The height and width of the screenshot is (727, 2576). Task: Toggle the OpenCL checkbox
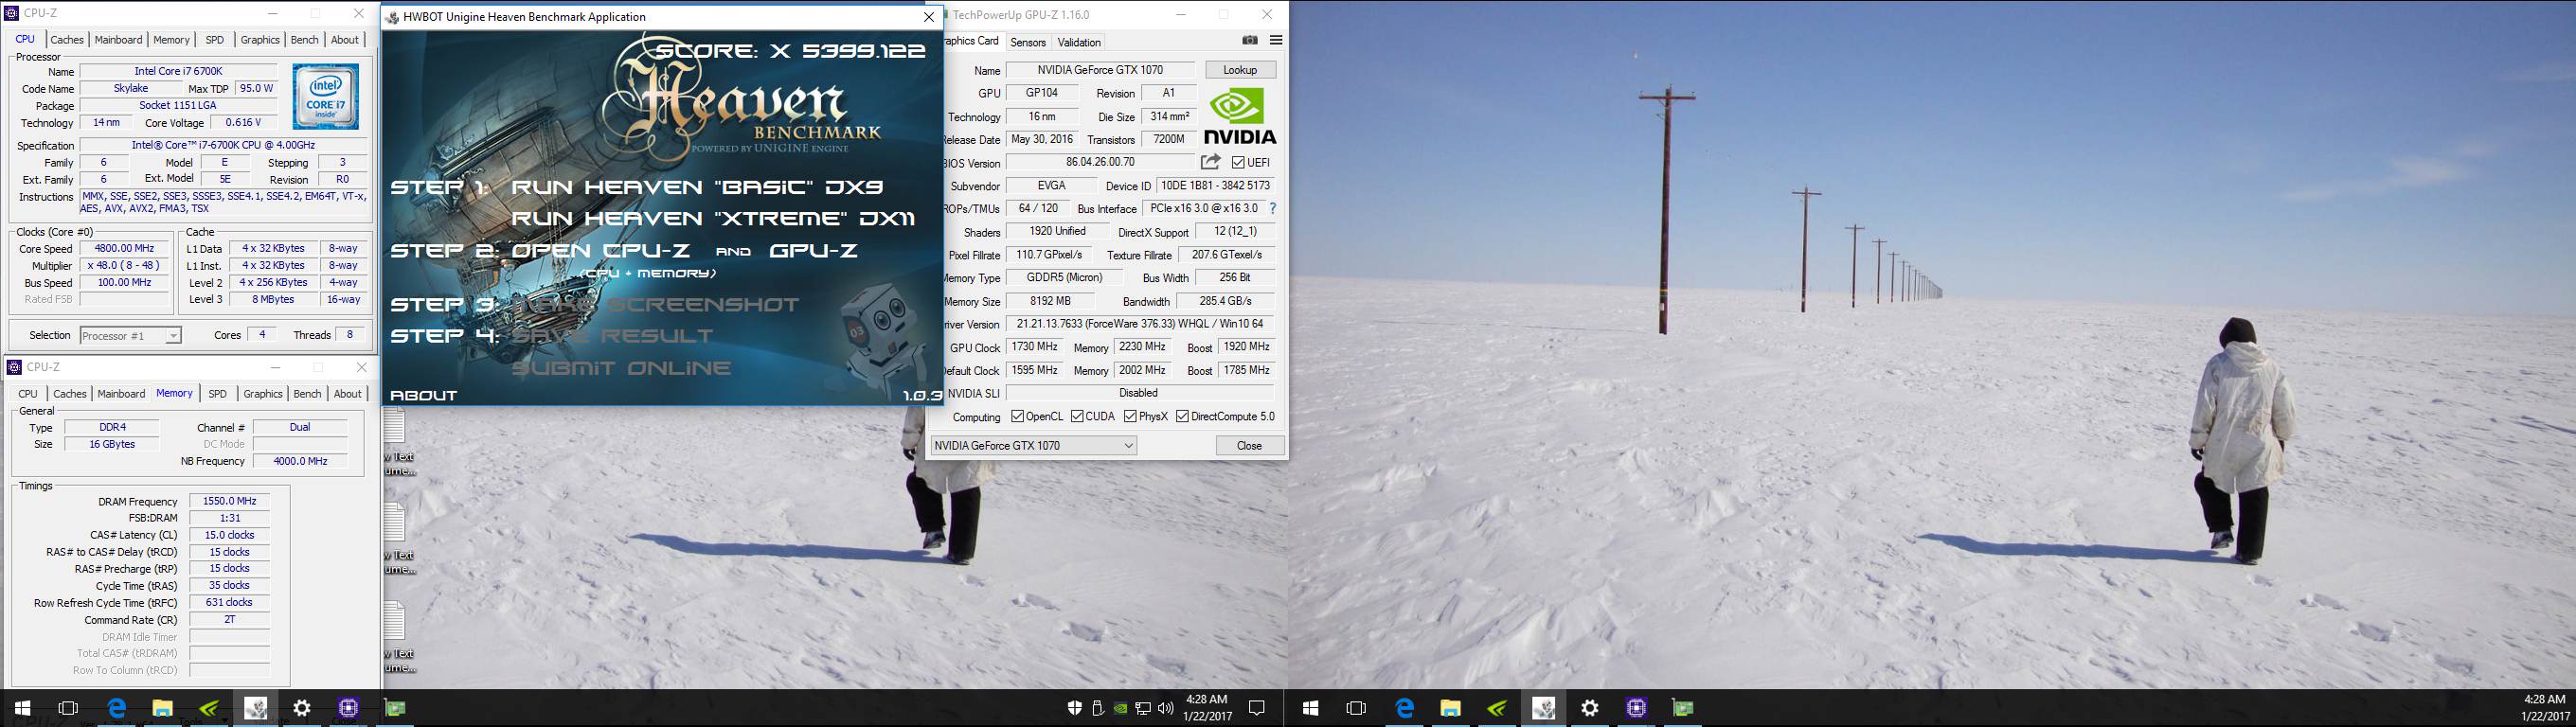click(x=1017, y=416)
